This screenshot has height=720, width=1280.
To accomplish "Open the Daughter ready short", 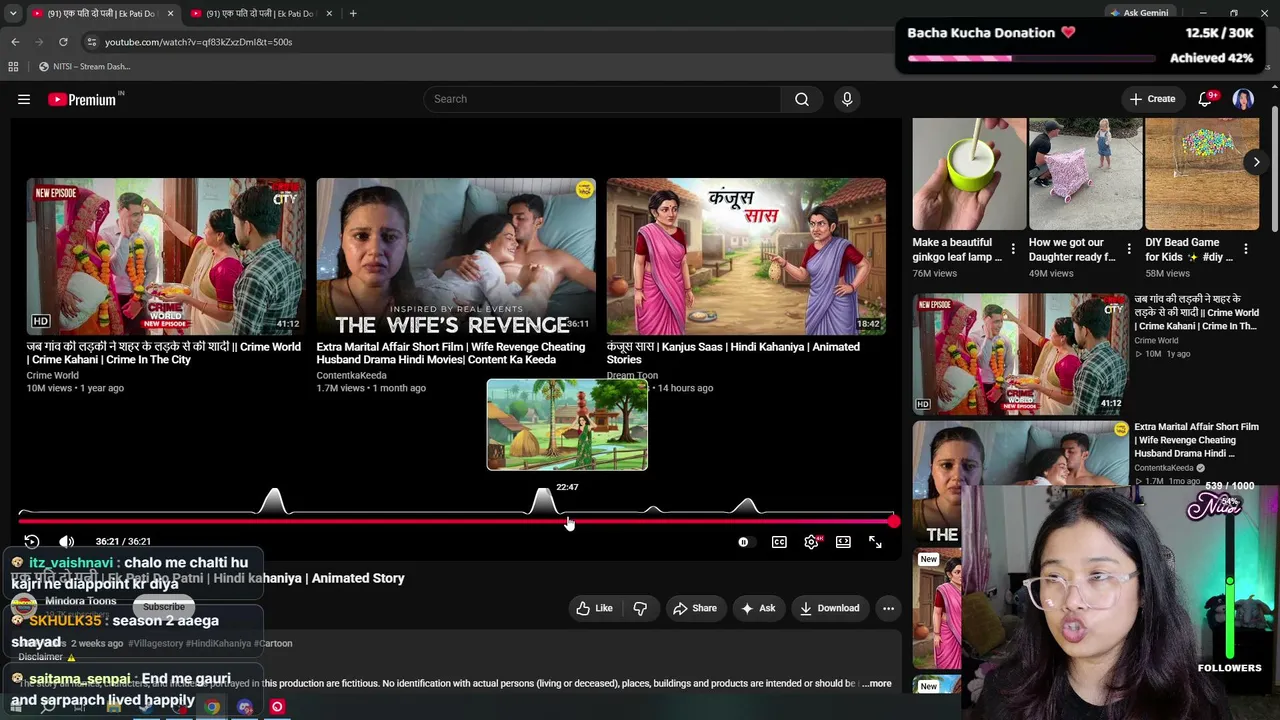I will pos(1085,174).
